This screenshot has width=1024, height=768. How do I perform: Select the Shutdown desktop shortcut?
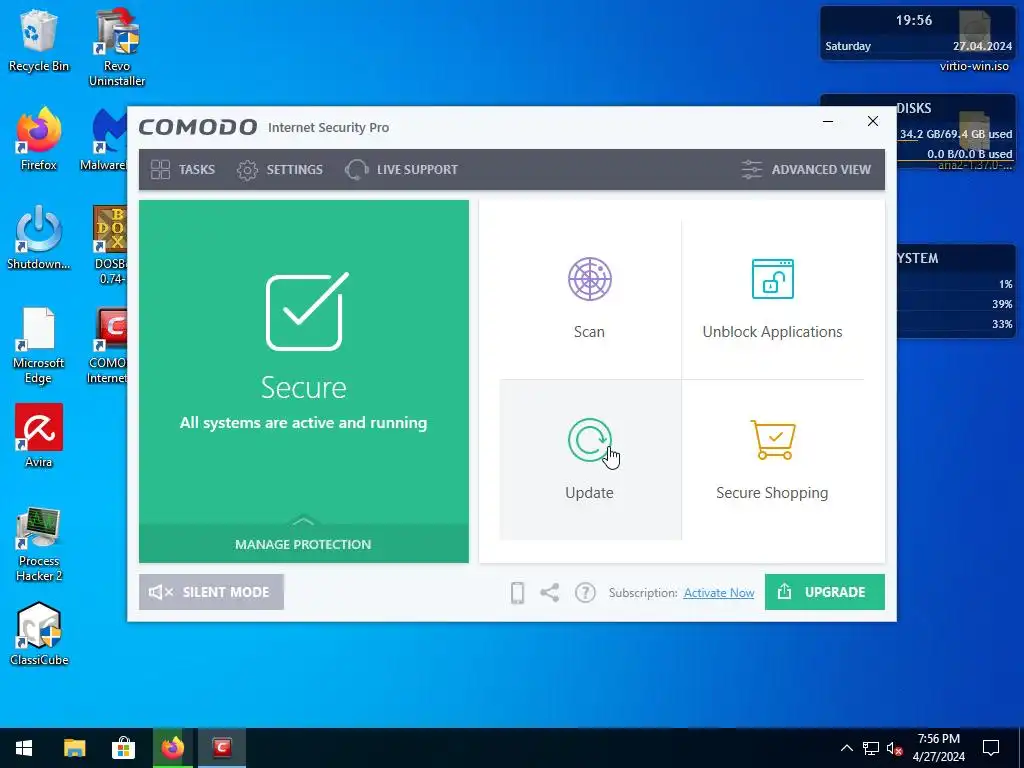point(39,238)
